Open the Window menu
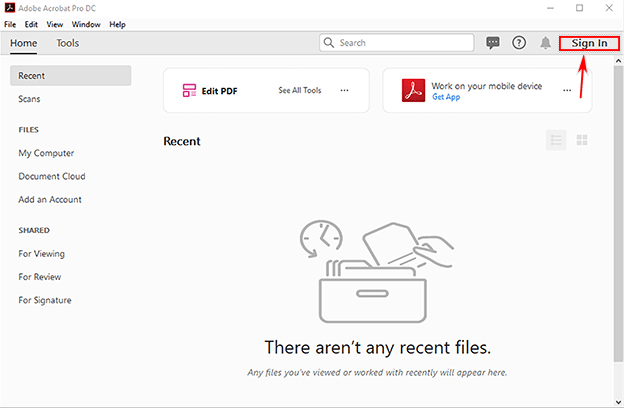 click(85, 24)
